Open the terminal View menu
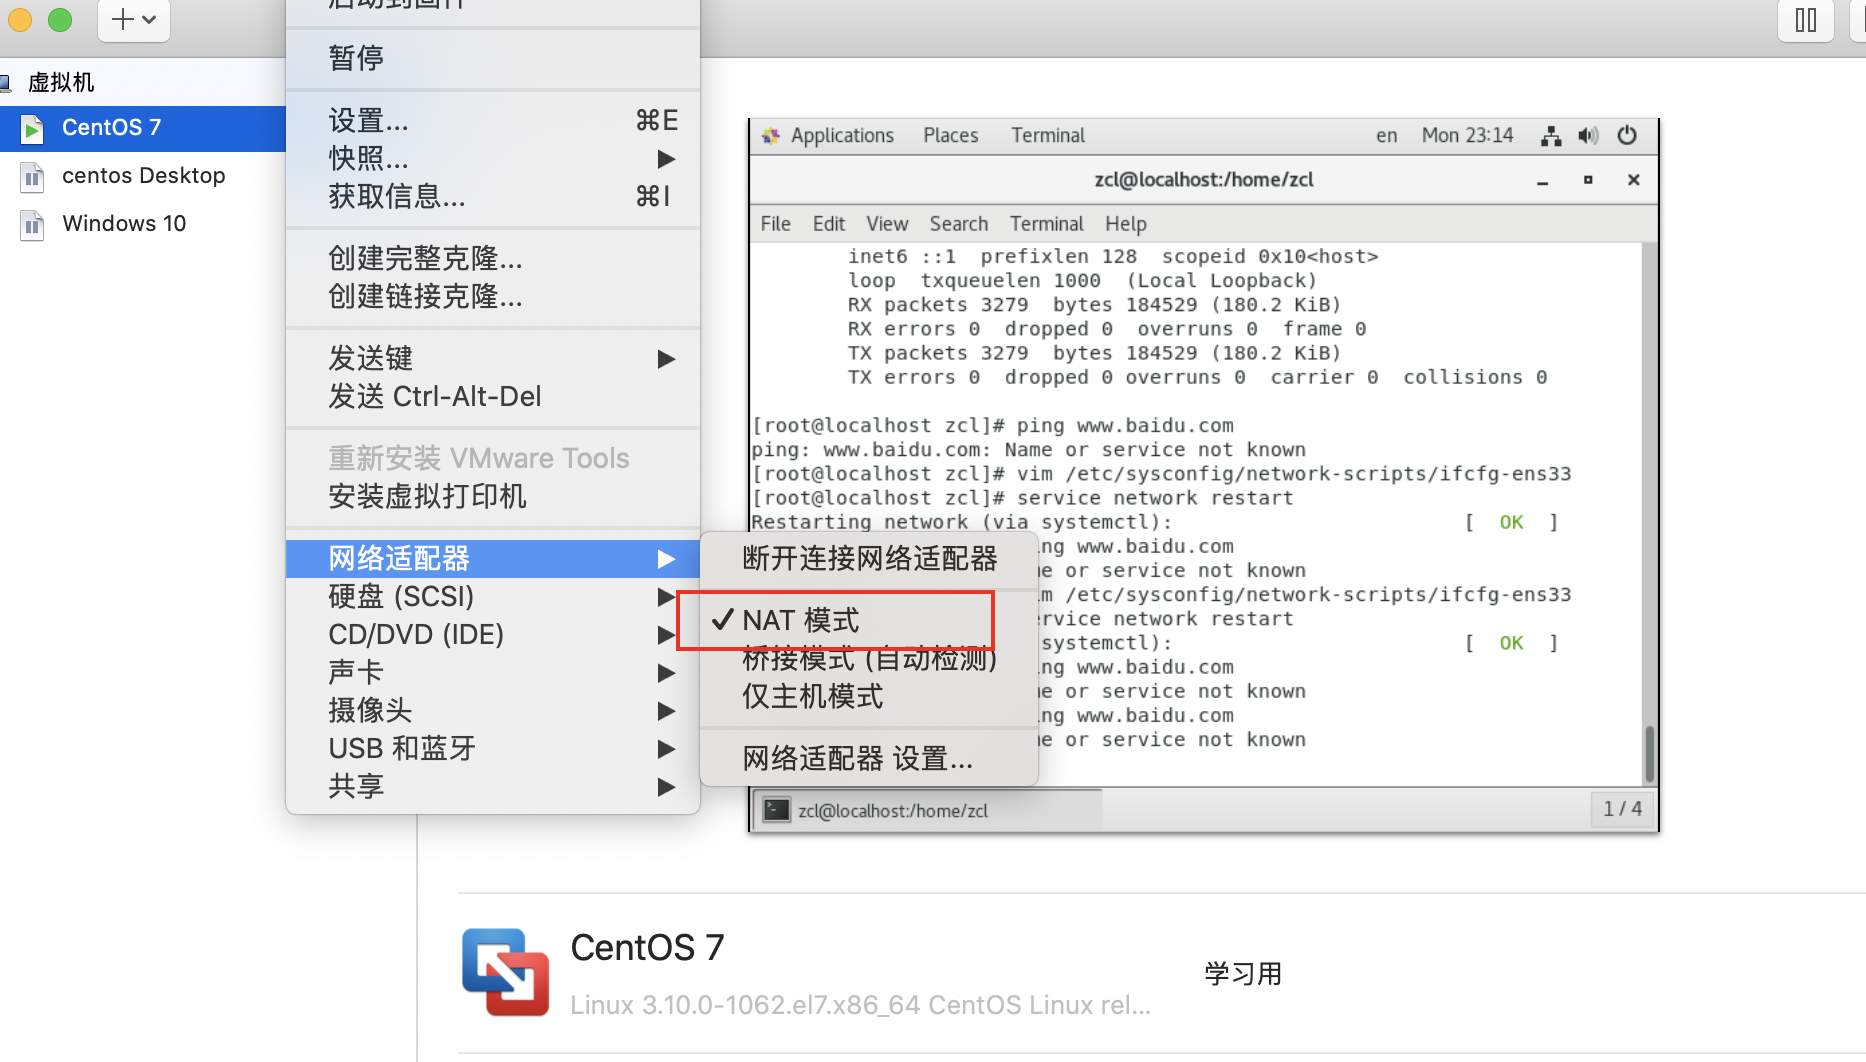The image size is (1866, 1062). (887, 224)
